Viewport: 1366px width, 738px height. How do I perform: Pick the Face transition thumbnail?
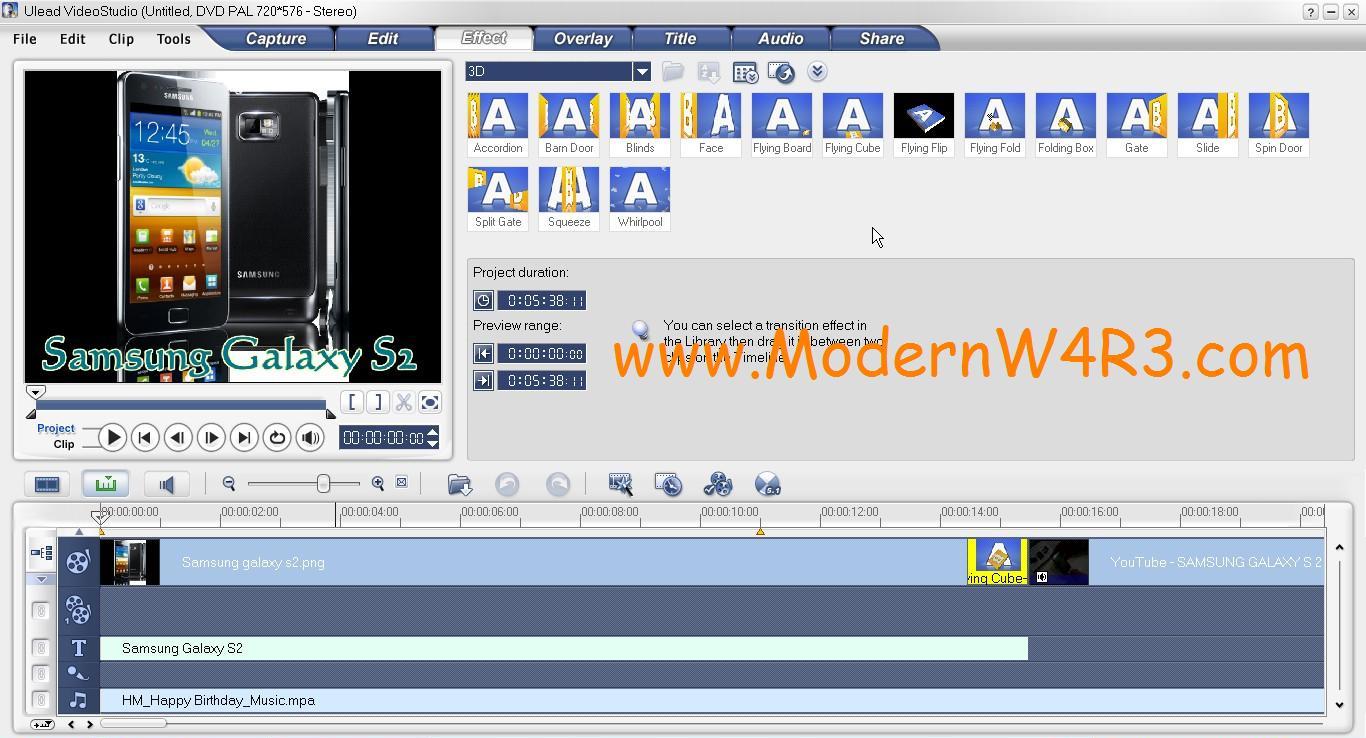711,124
